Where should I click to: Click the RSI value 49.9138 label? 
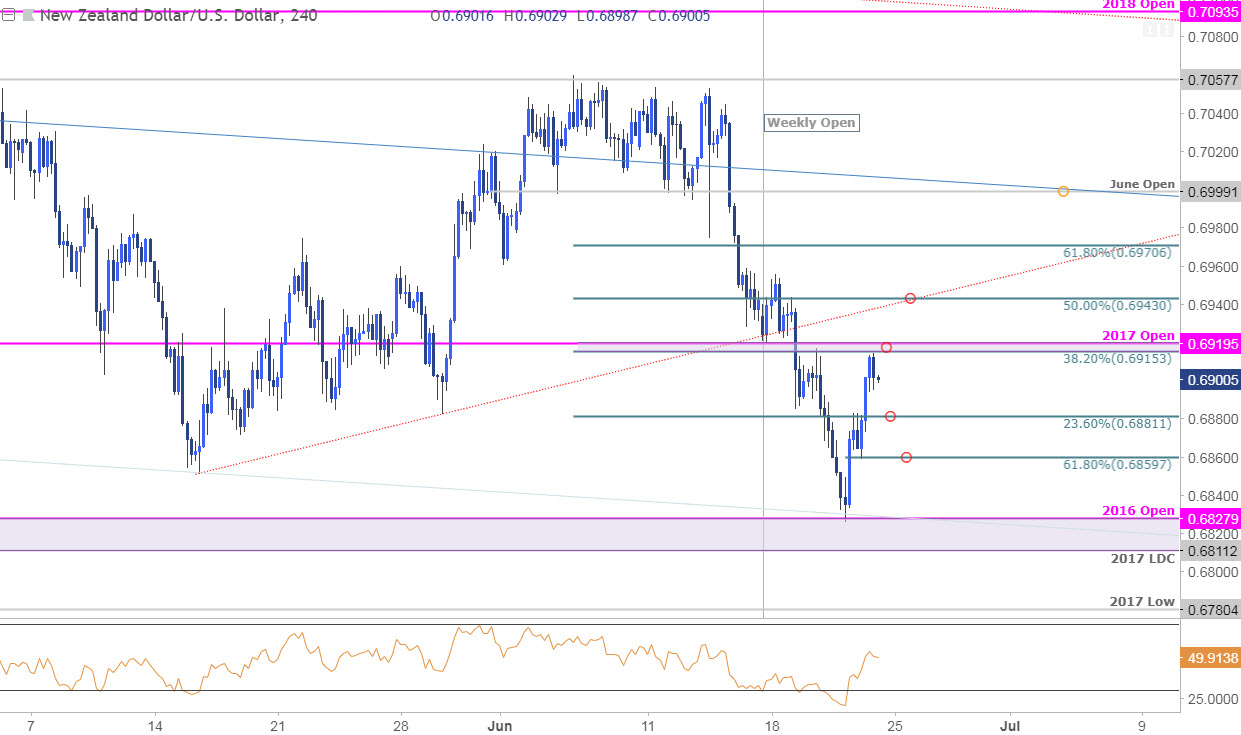click(x=1210, y=660)
